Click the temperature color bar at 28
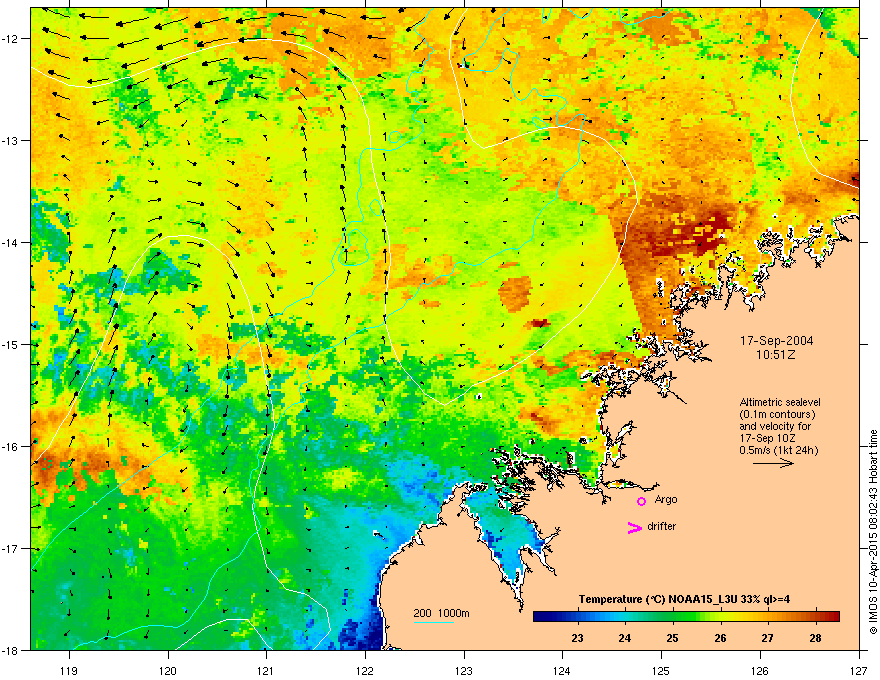Image resolution: width=880 pixels, height=680 pixels. [815, 616]
